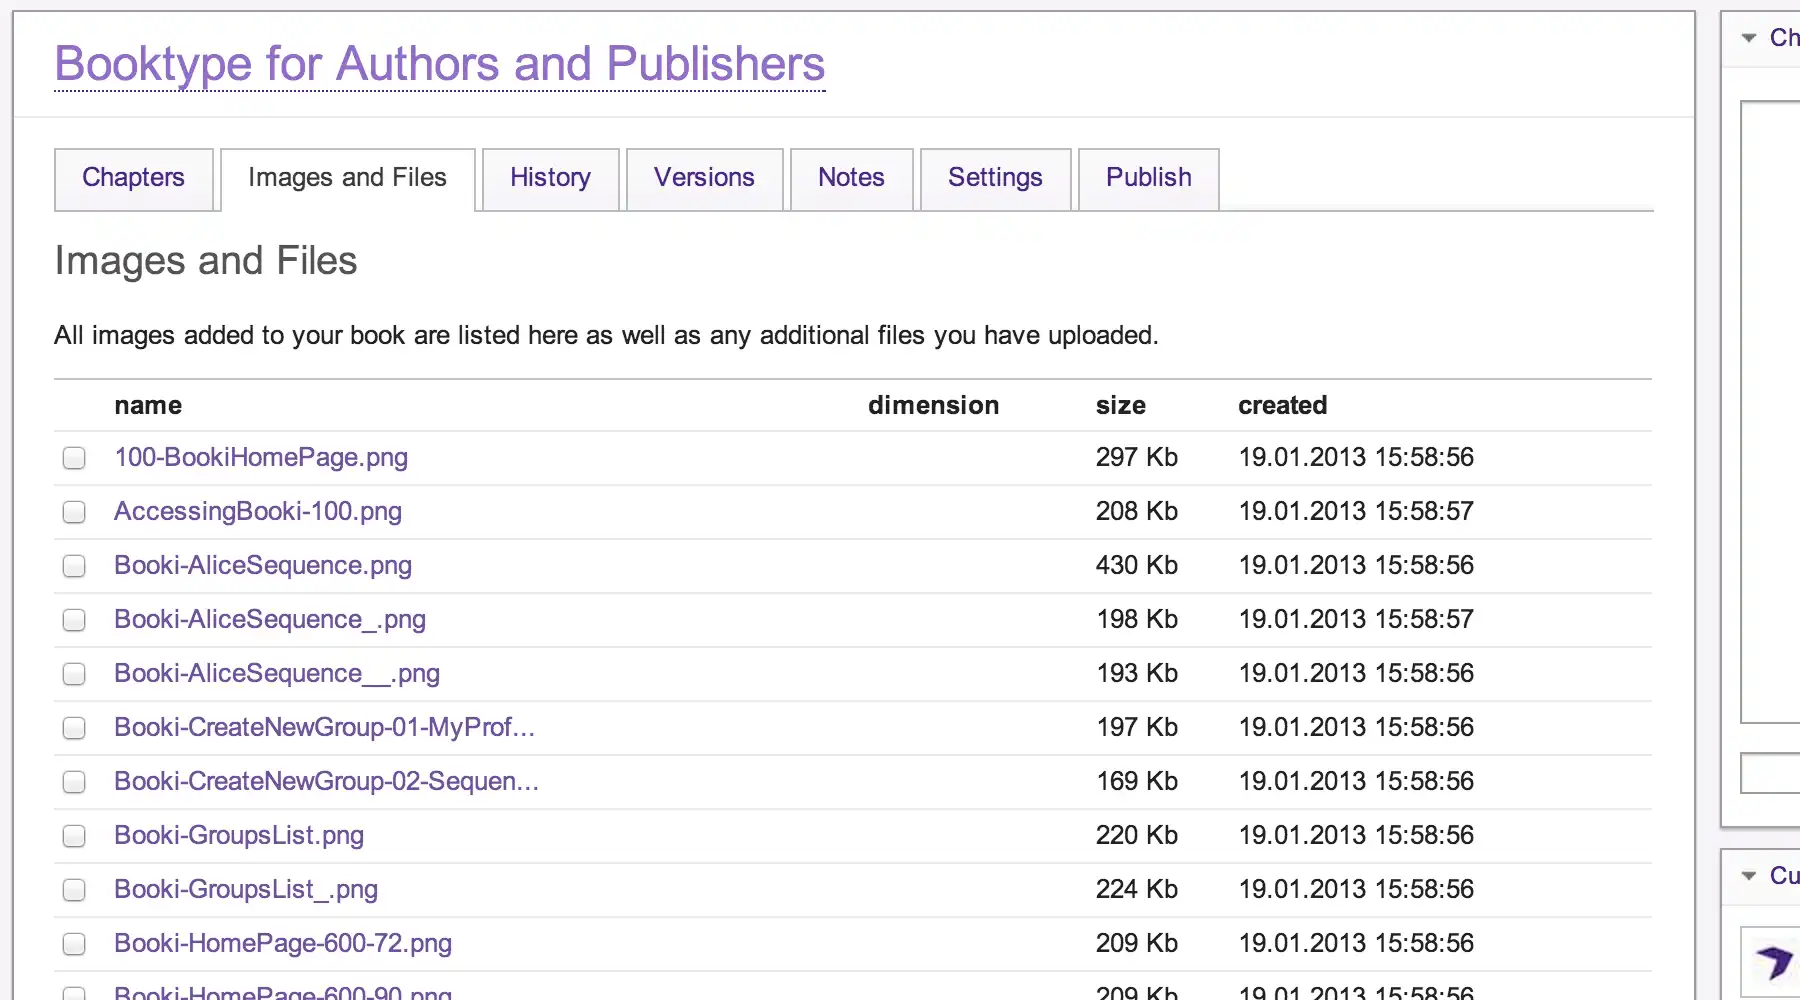The image size is (1800, 1000).
Task: Collapse the "Ch" sidebar panel triangle
Action: 1749,38
